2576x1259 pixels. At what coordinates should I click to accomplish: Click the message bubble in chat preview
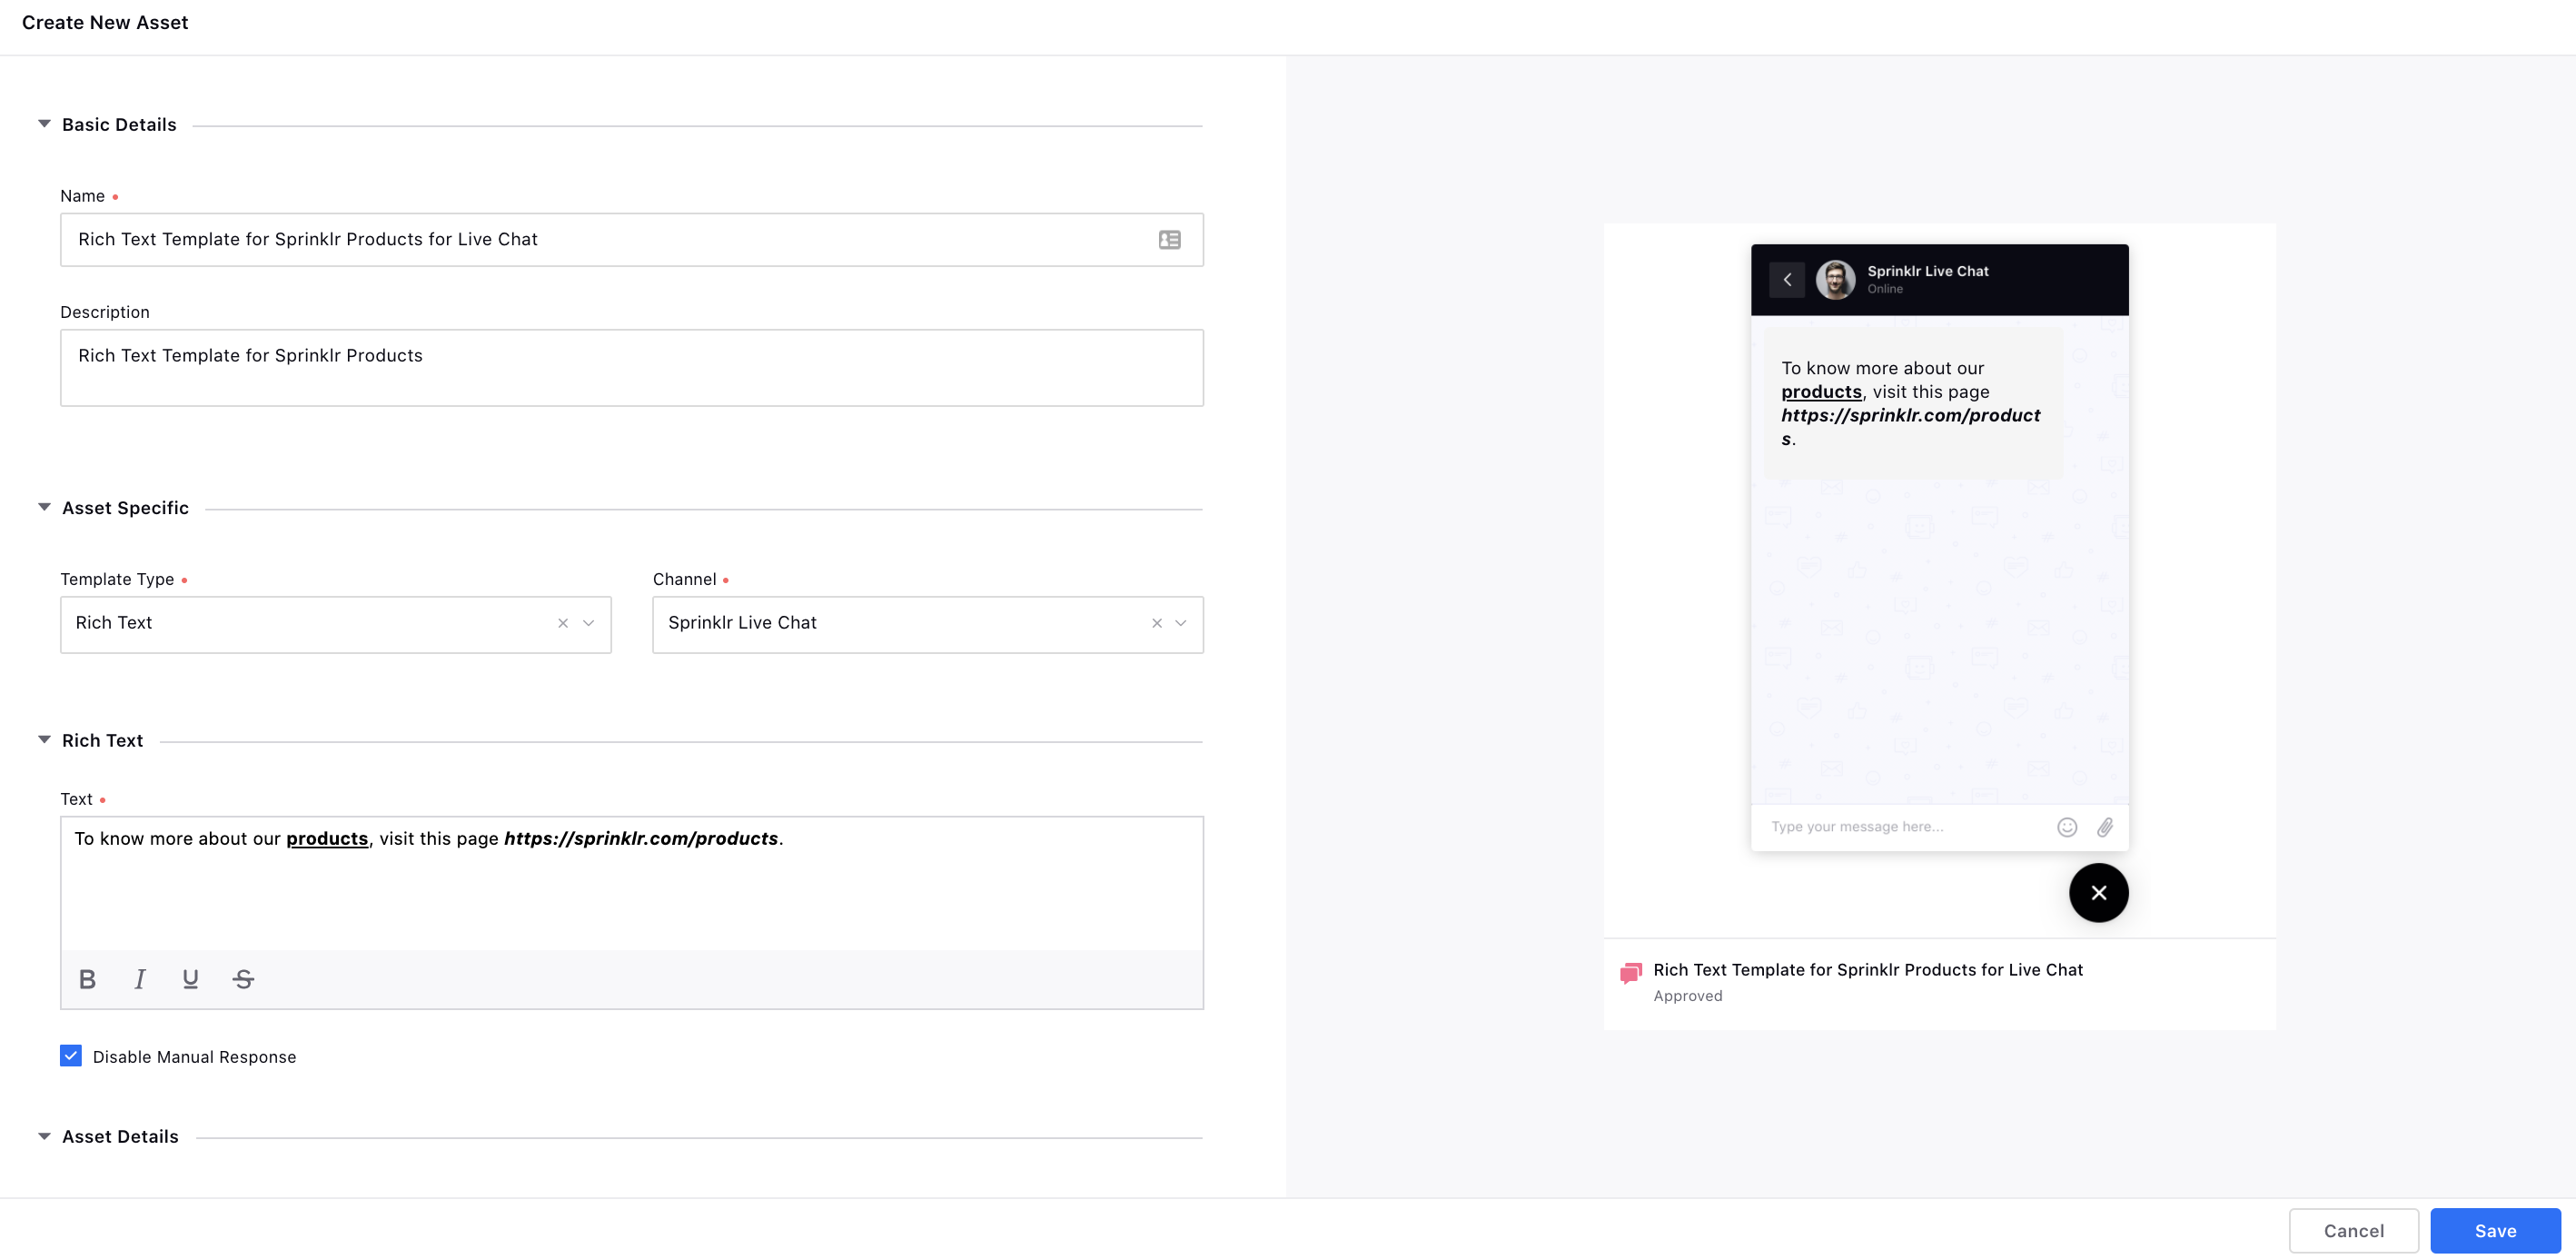pyautogui.click(x=1912, y=403)
